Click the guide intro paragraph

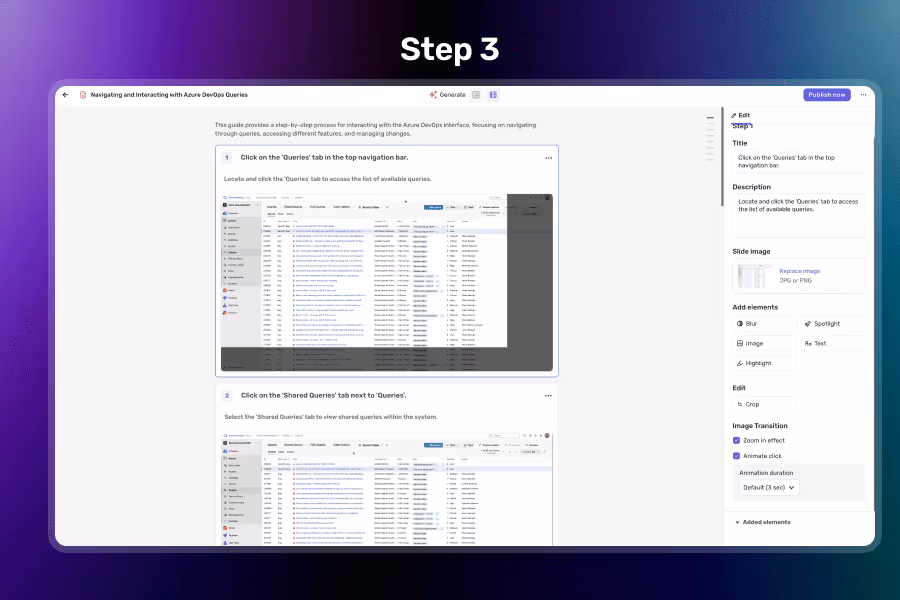click(375, 129)
